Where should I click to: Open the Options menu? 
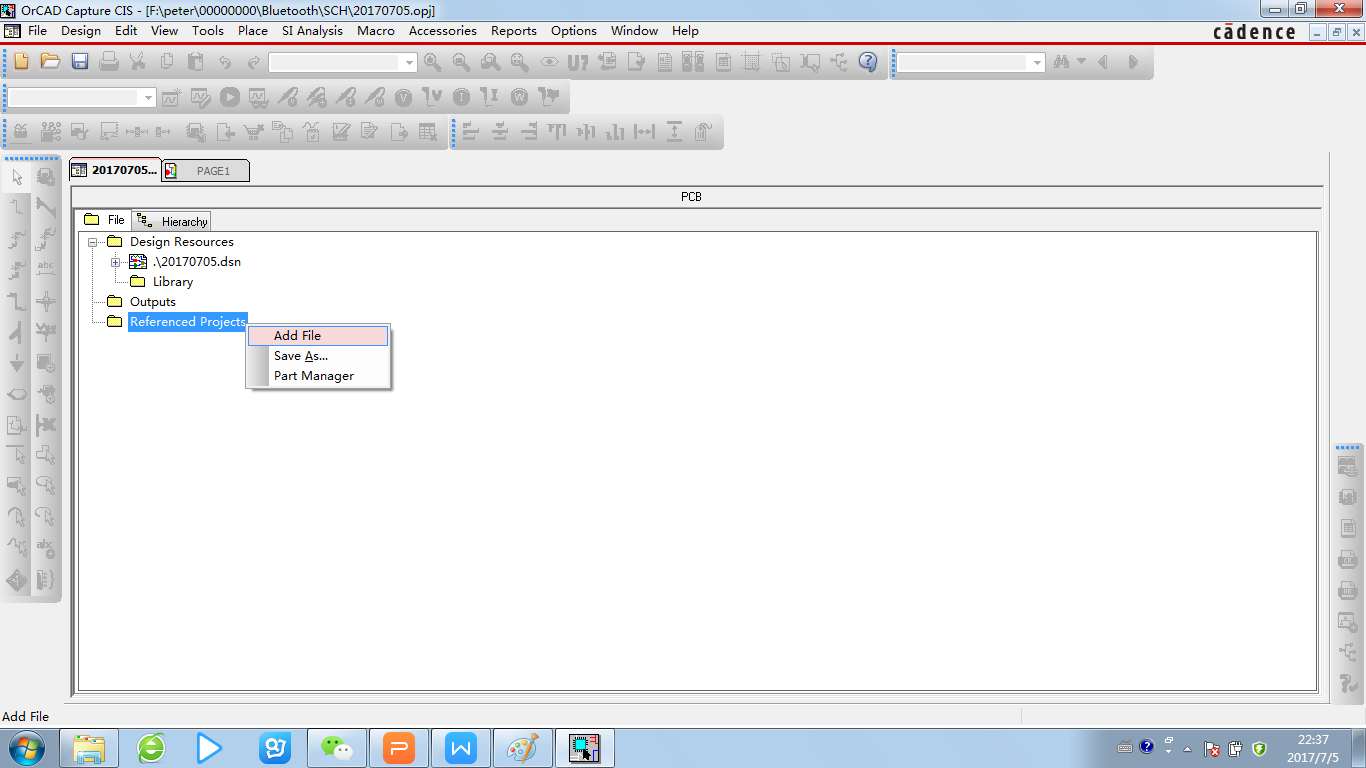(x=574, y=31)
